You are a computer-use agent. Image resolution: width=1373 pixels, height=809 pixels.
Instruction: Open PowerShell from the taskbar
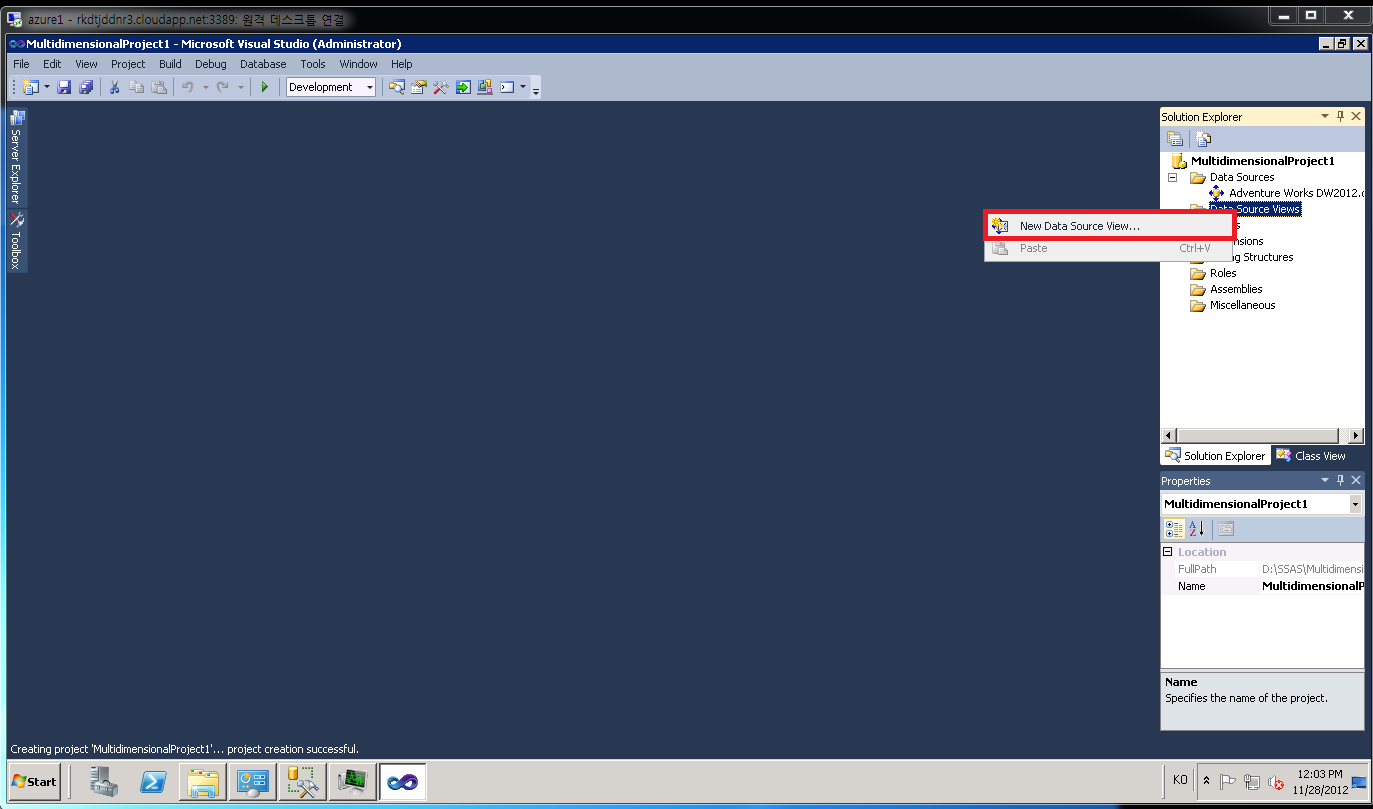point(154,782)
